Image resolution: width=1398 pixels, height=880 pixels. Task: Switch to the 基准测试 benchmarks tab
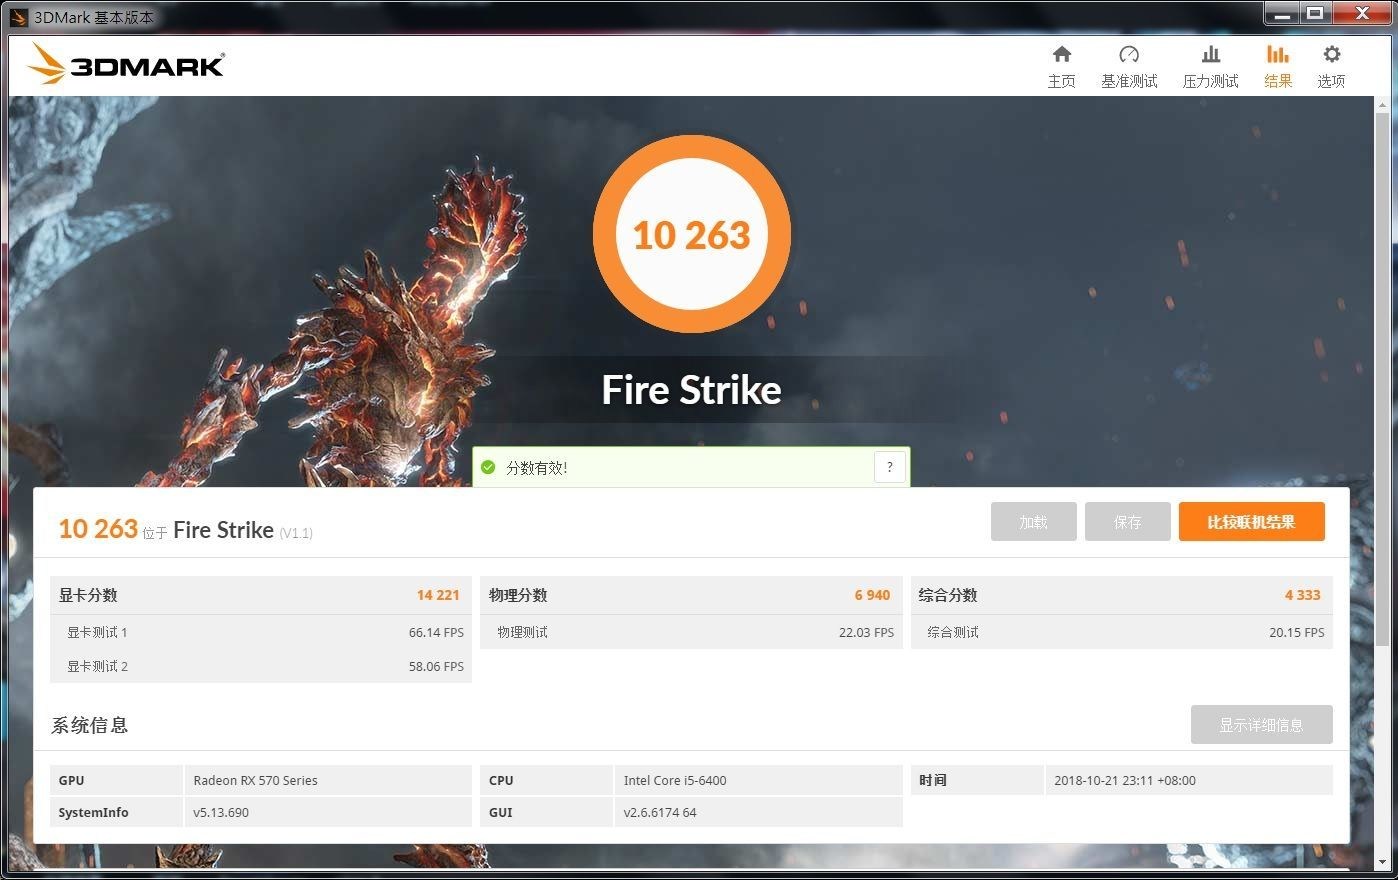(1129, 67)
